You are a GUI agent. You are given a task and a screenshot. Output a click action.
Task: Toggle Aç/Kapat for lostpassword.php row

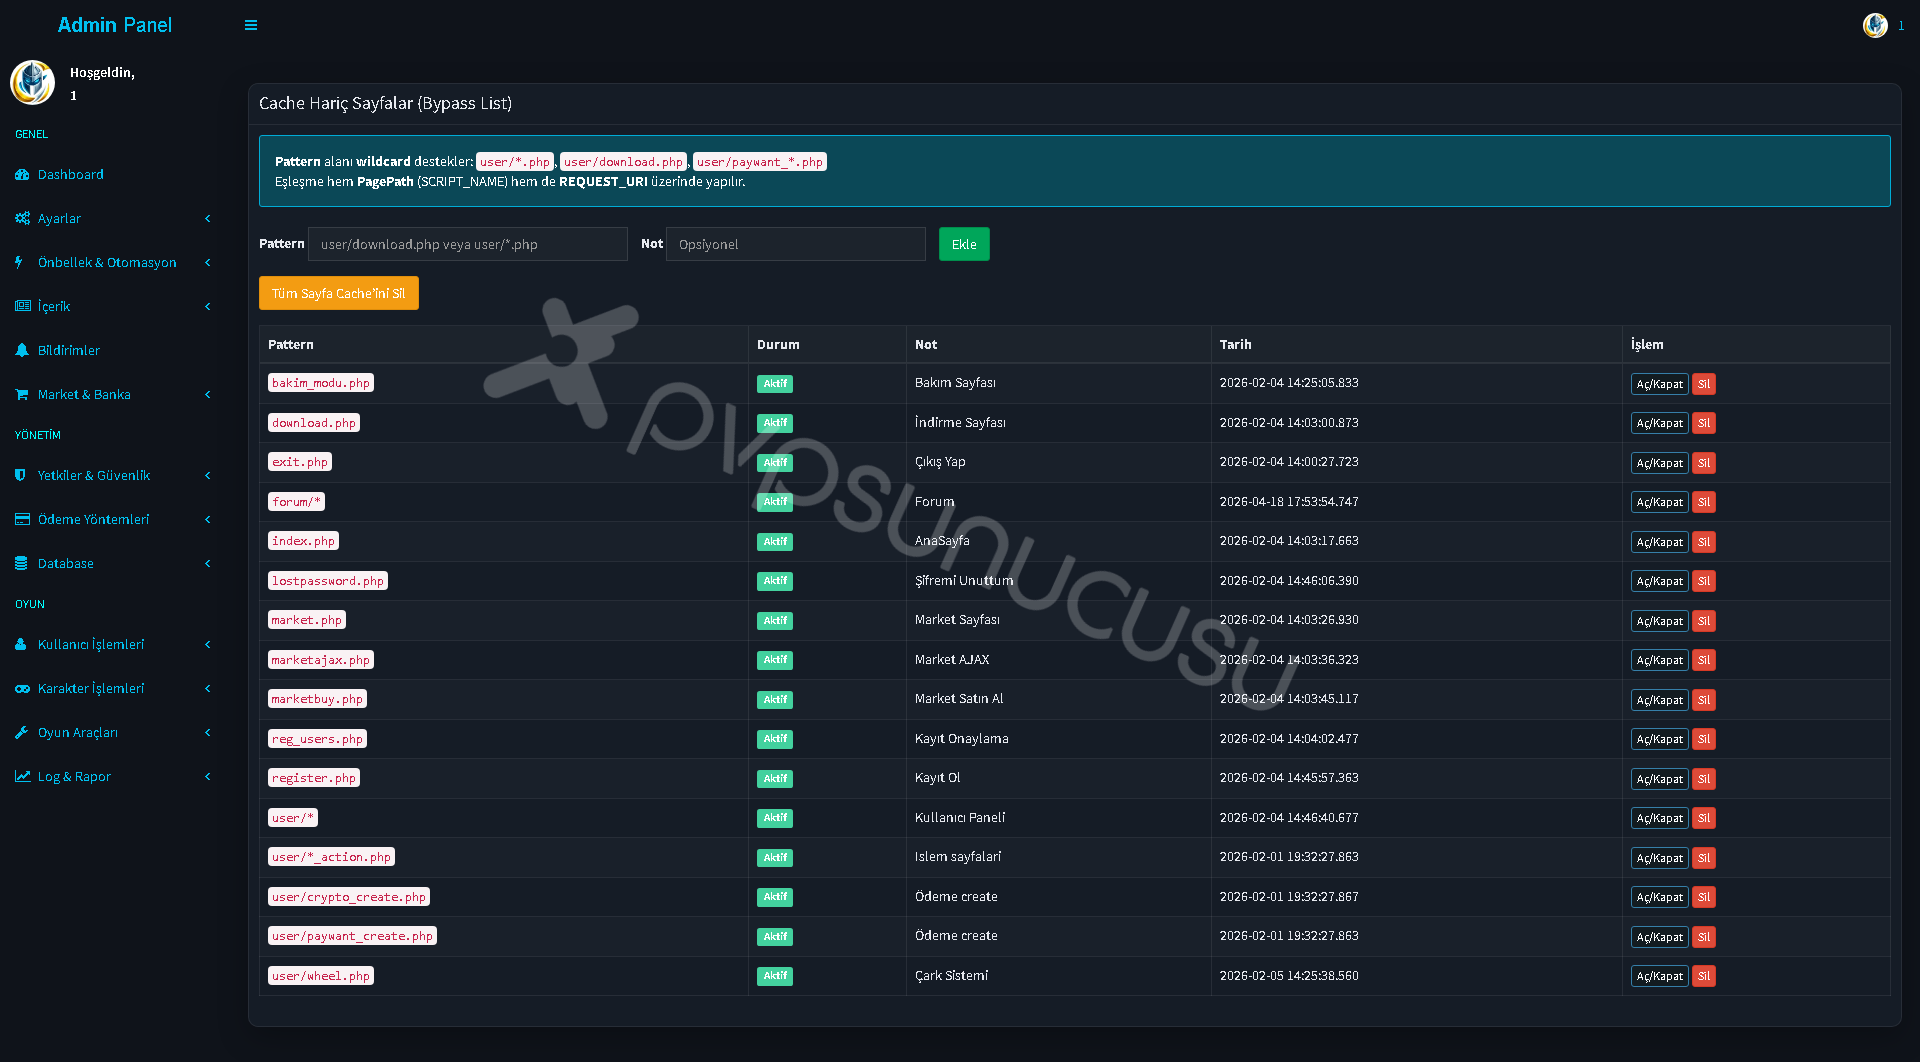[x=1660, y=581]
